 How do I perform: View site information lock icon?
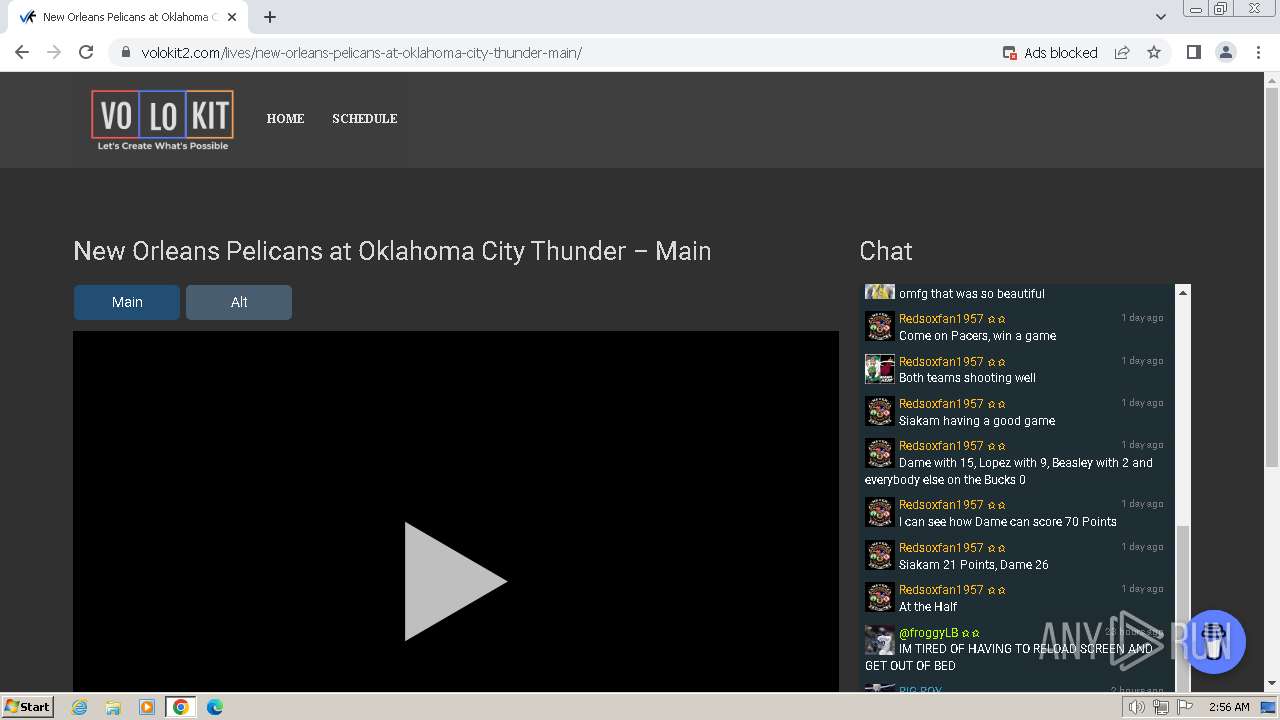pyautogui.click(x=125, y=53)
